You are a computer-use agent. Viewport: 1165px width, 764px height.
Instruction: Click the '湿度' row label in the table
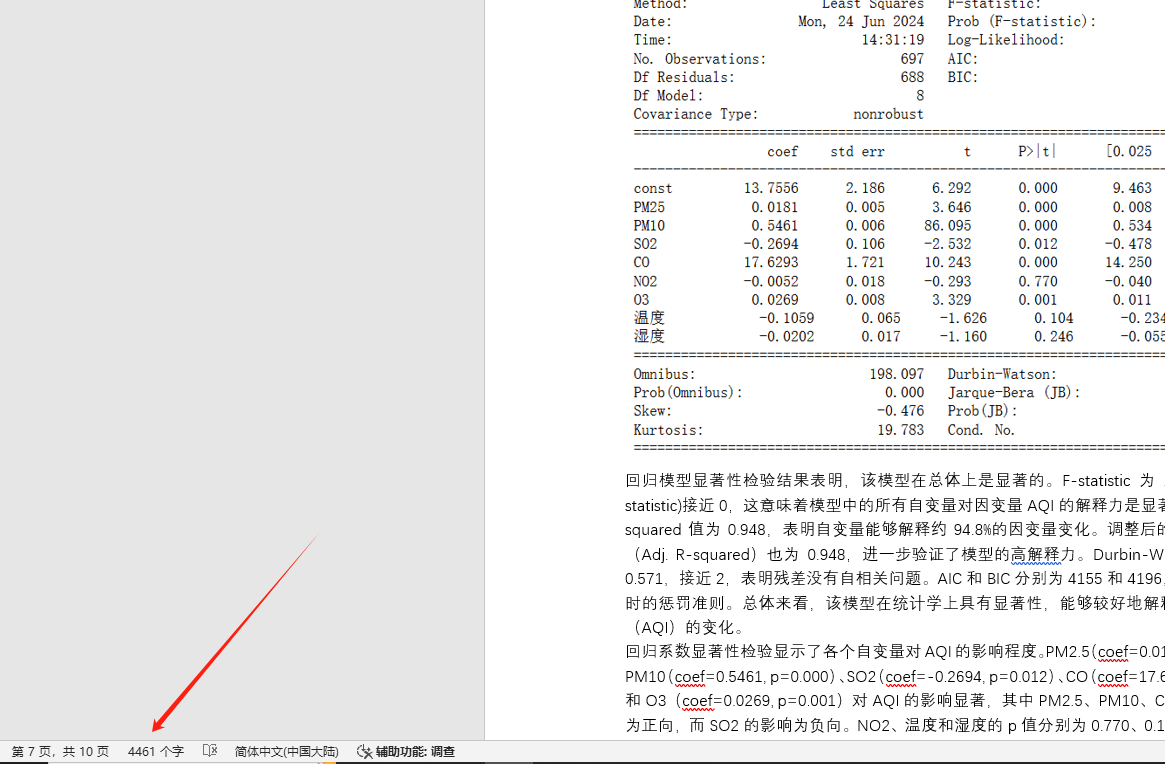(x=649, y=337)
